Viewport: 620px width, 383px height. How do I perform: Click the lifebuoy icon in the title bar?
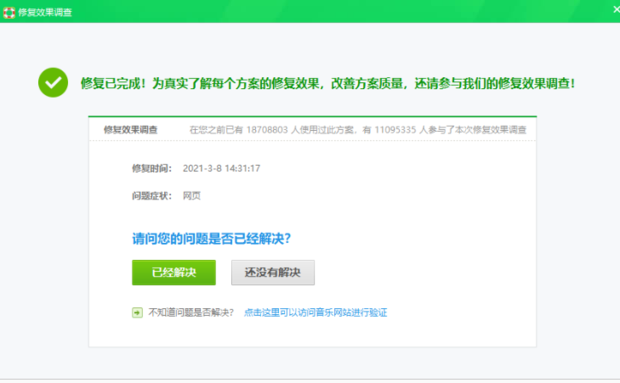click(x=9, y=12)
